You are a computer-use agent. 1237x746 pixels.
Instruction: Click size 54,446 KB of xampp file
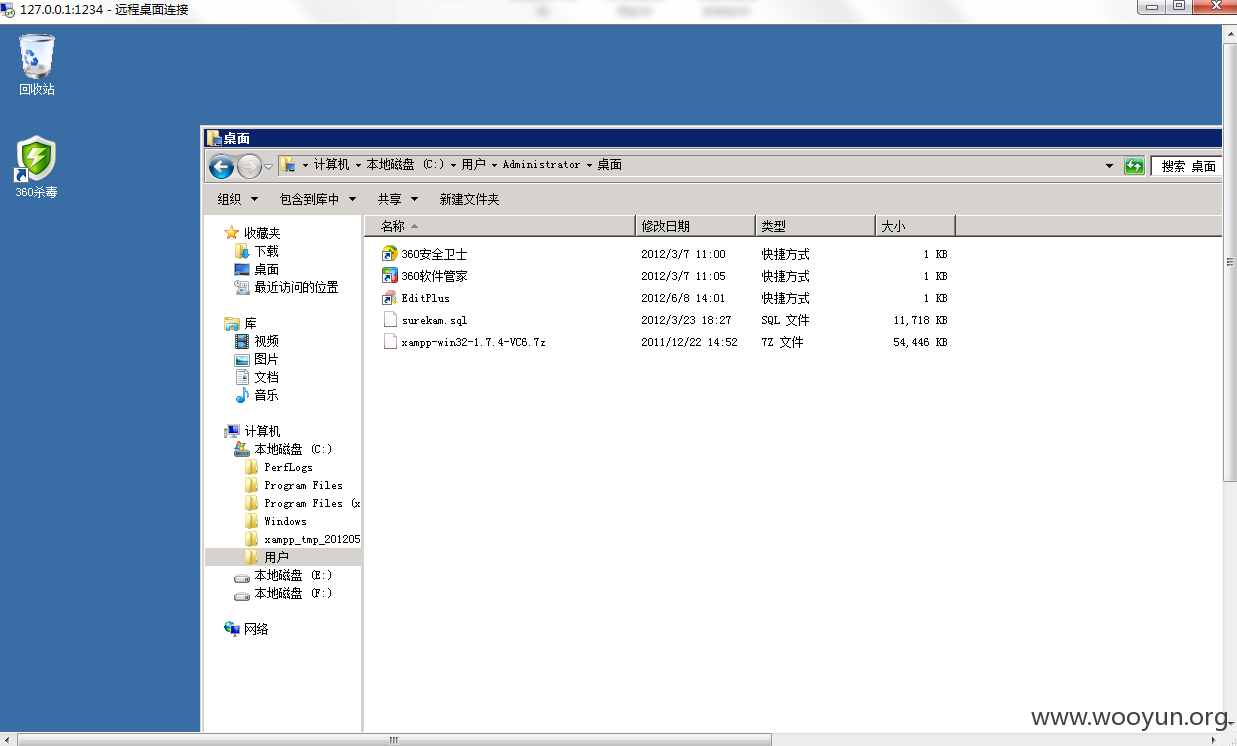[920, 342]
